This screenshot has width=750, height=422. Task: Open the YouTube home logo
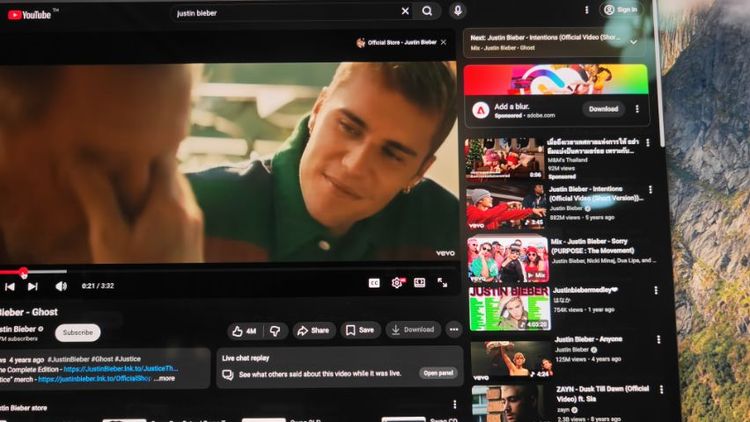[30, 15]
